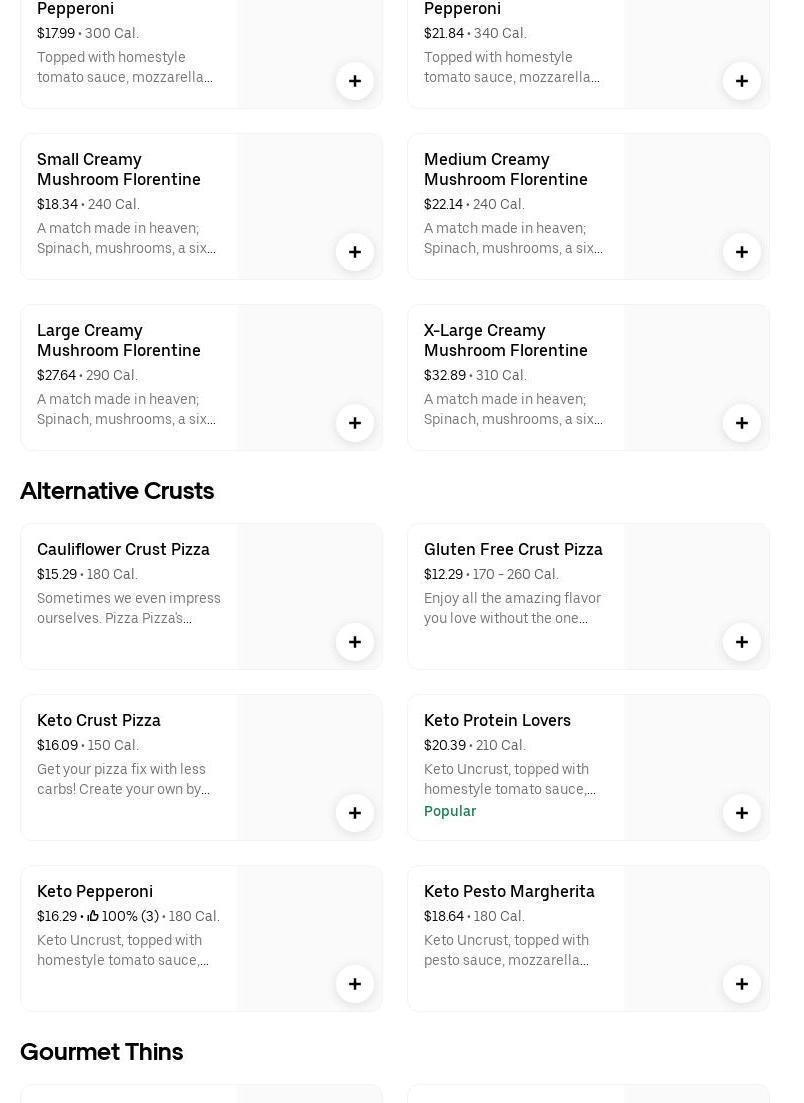This screenshot has height=1103, width=804.
Task: Open Gluten Free Crust Pizza item title
Action: click(x=513, y=549)
